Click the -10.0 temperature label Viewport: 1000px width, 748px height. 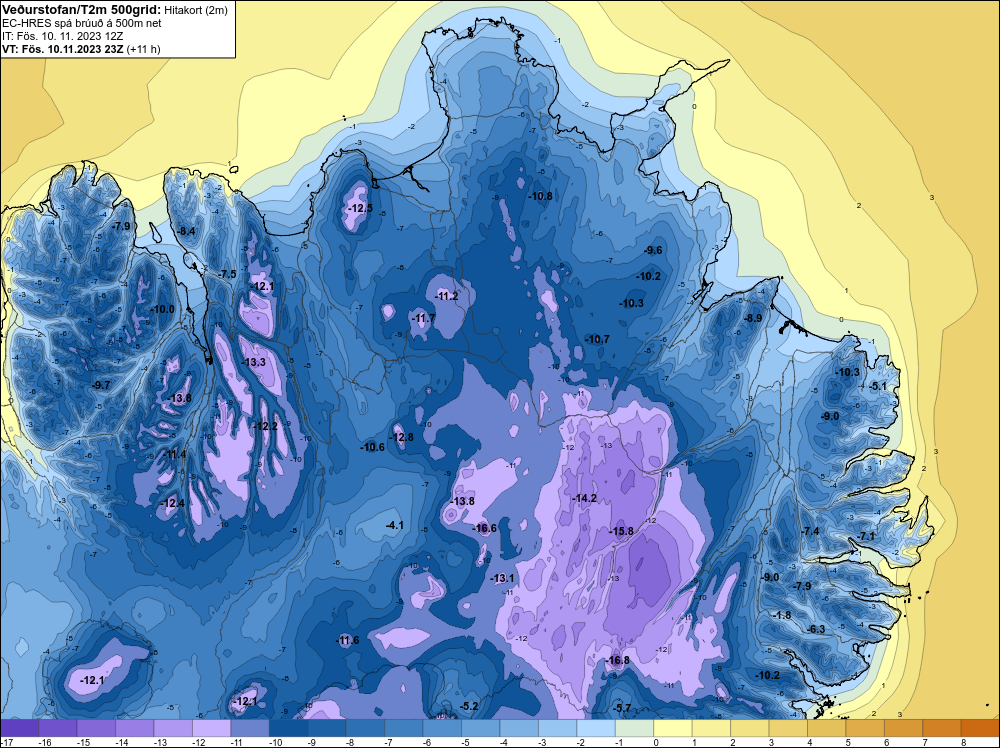coord(162,309)
